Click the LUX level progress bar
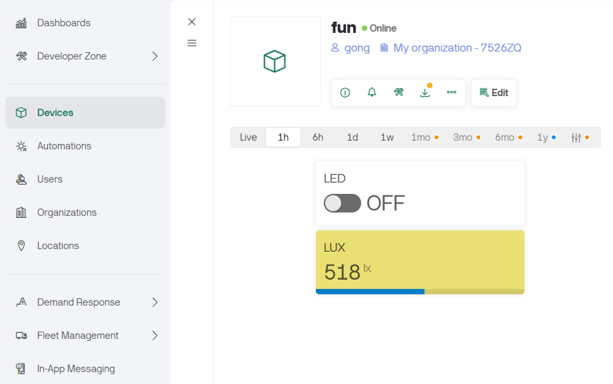Image resolution: width=613 pixels, height=384 pixels. (x=420, y=292)
